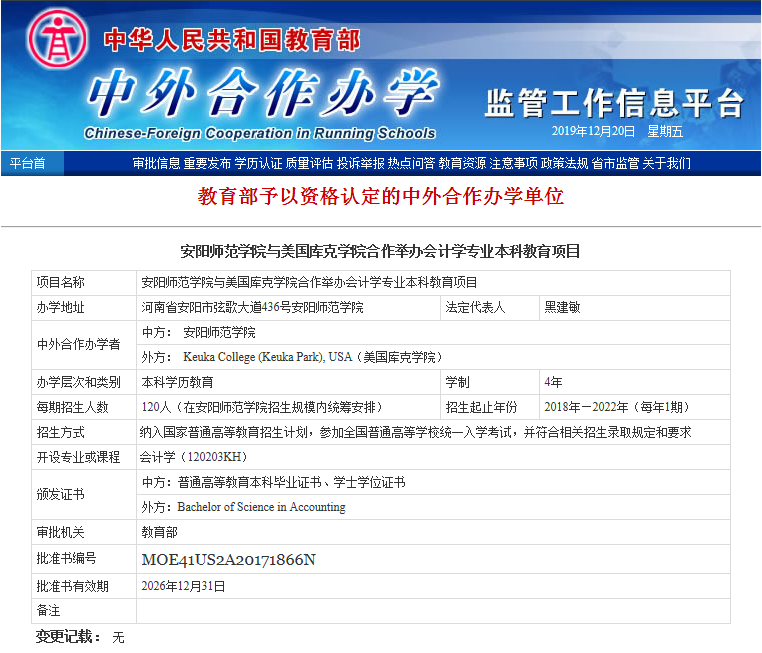The width and height of the screenshot is (762, 653).
Task: Open the 注意事项 menu item
Action: click(514, 164)
